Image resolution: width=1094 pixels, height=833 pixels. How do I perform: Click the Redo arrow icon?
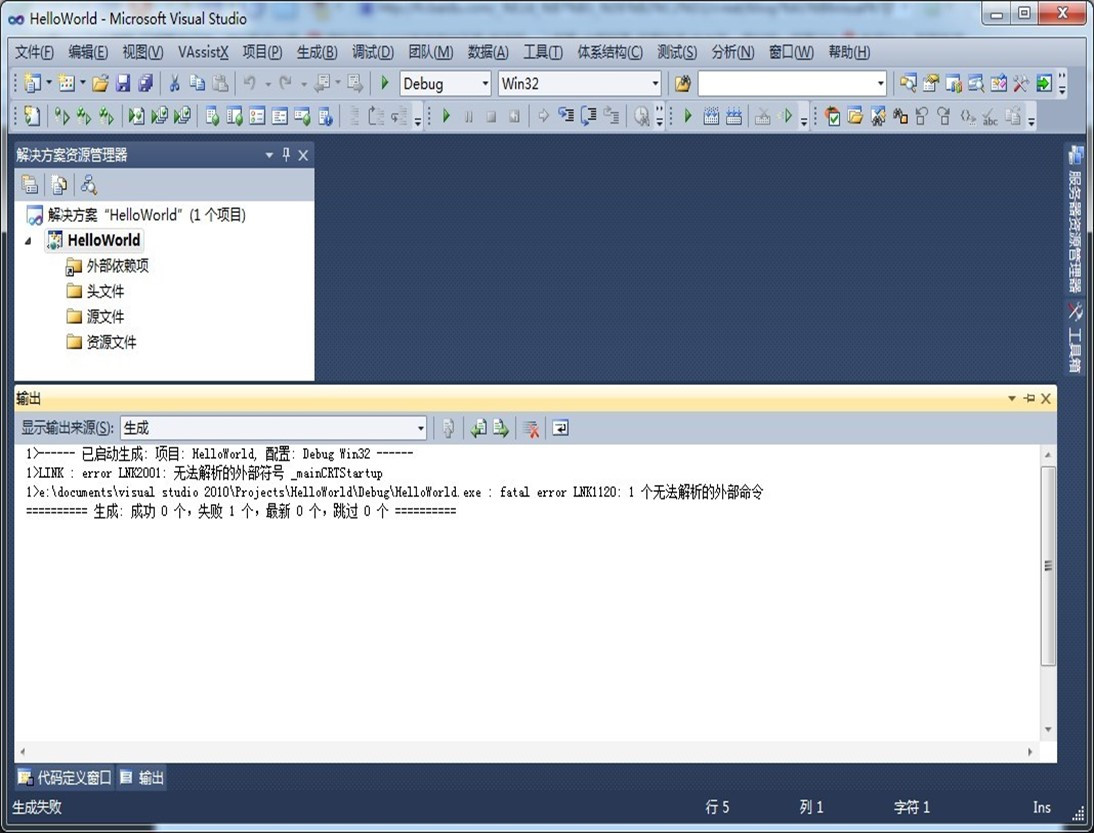(x=285, y=83)
